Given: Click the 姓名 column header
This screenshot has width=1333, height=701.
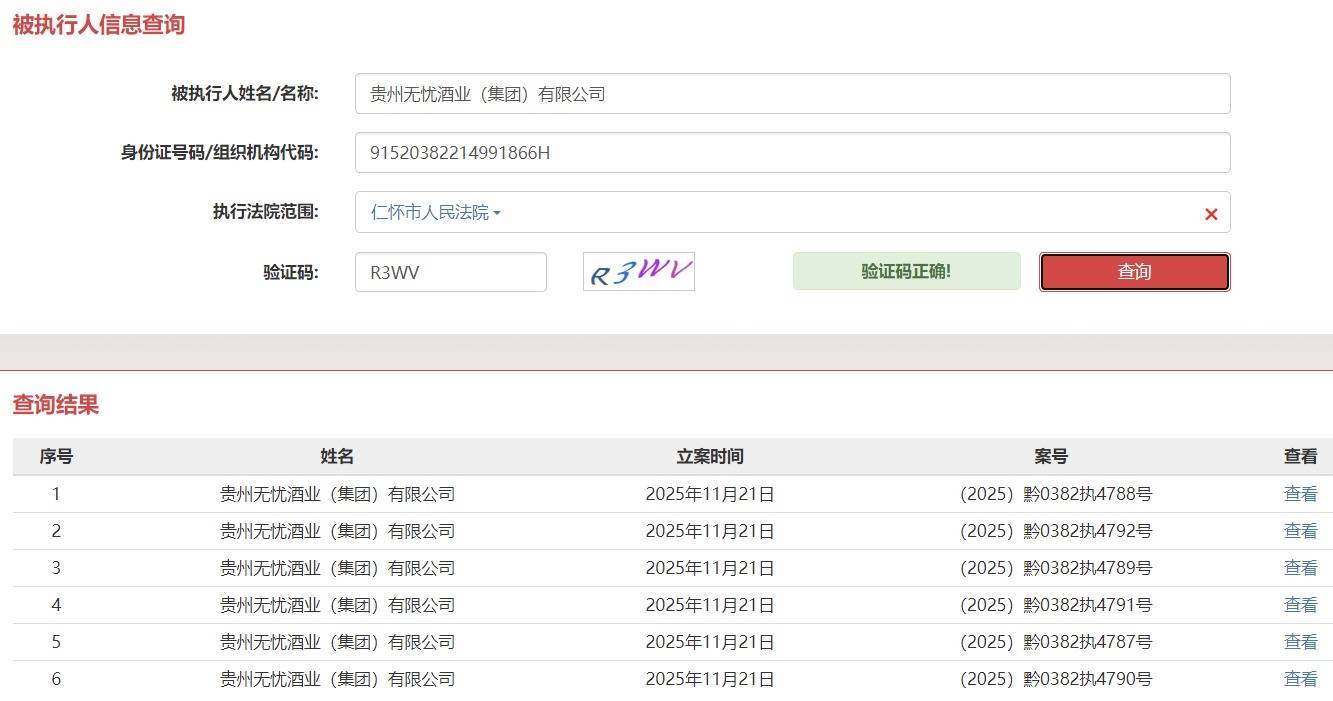Looking at the screenshot, I should coord(337,457).
